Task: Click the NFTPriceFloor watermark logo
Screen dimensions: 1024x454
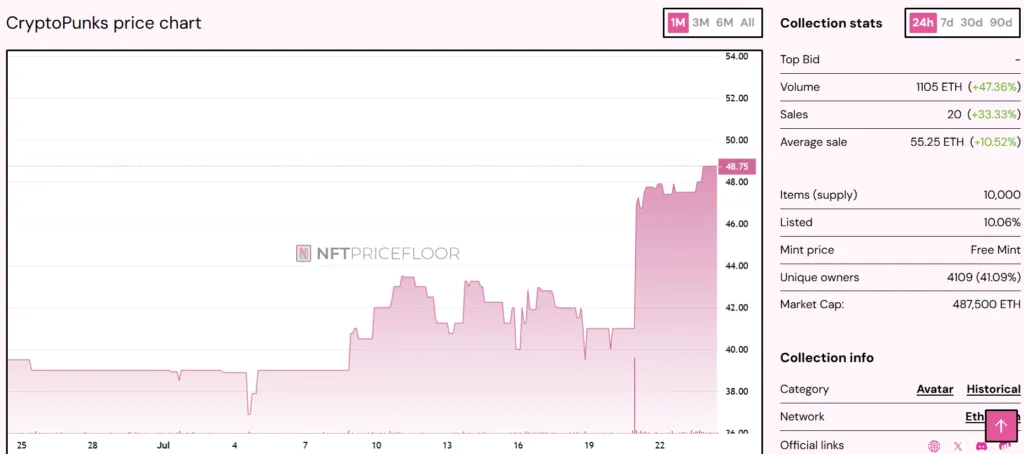Action: 378,254
